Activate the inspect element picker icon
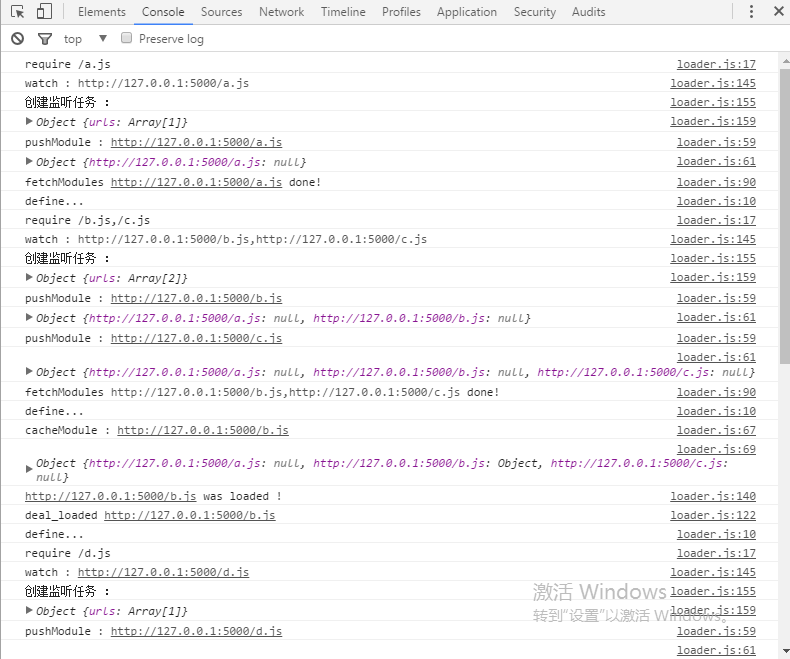790x659 pixels. (17, 12)
